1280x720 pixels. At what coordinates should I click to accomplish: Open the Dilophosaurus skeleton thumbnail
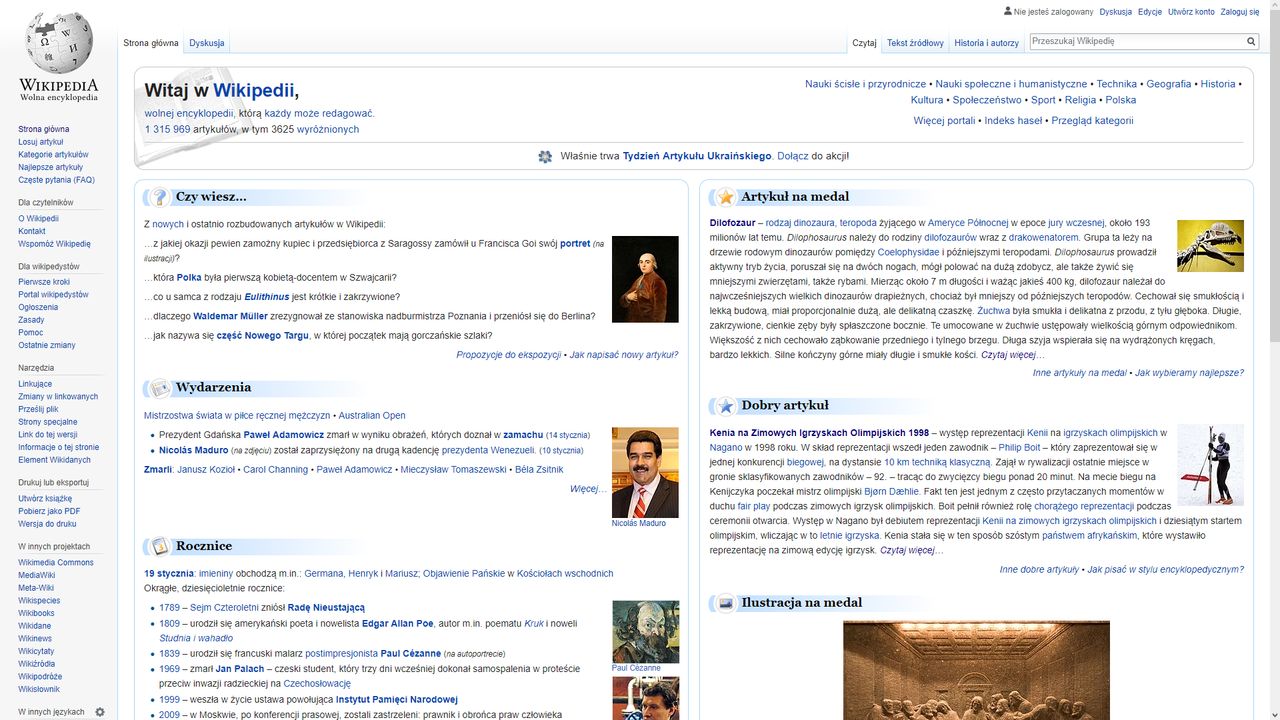click(x=1210, y=246)
